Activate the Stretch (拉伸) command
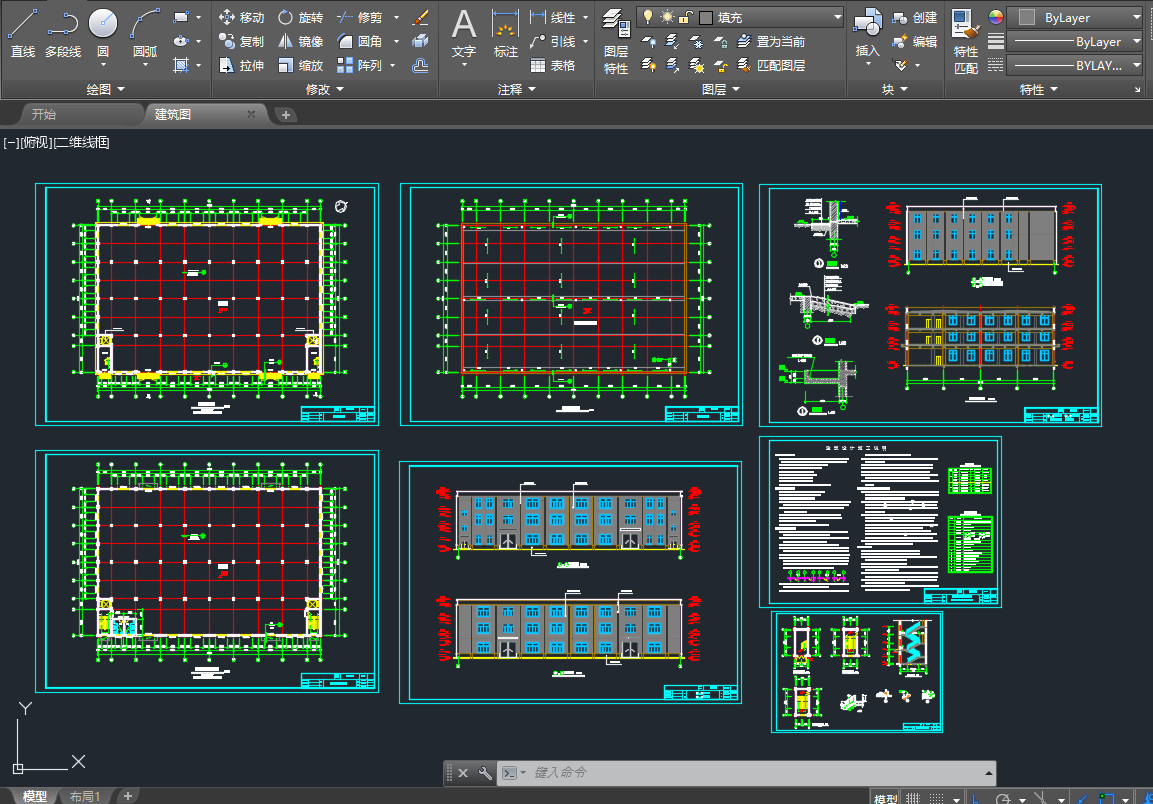1153x804 pixels. tap(241, 65)
